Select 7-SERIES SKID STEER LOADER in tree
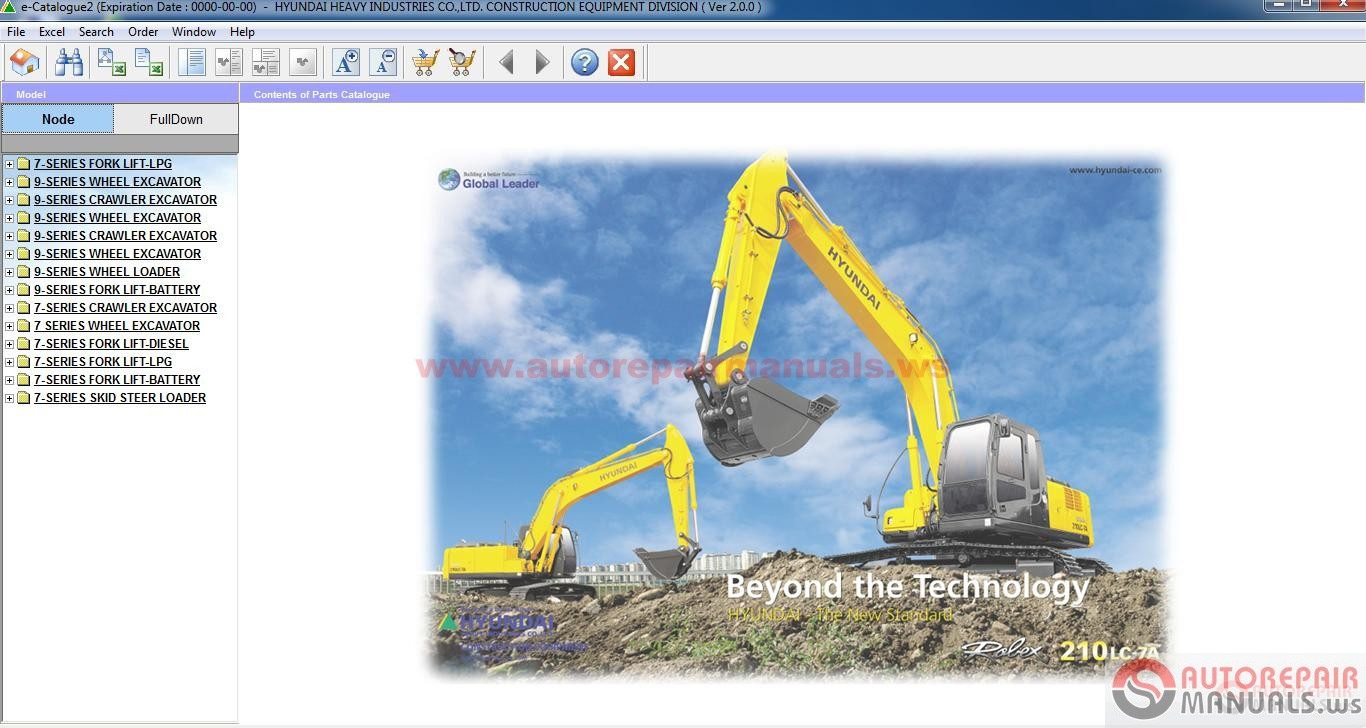This screenshot has width=1366, height=728. point(120,398)
